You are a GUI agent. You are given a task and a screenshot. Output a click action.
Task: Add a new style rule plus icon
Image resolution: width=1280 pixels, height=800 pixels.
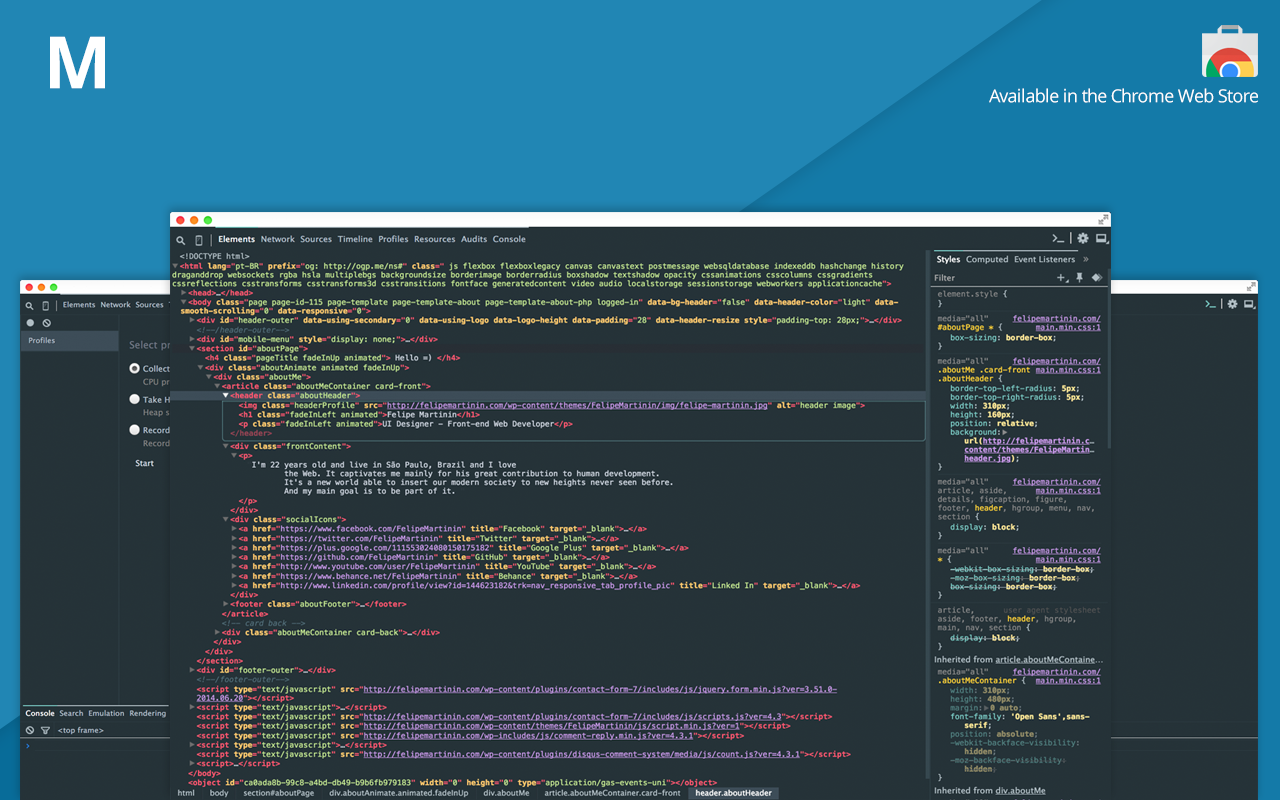point(1061,278)
